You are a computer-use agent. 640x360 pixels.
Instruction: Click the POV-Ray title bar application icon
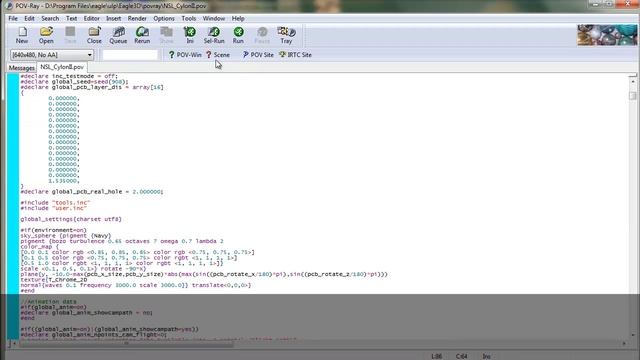[9, 6]
